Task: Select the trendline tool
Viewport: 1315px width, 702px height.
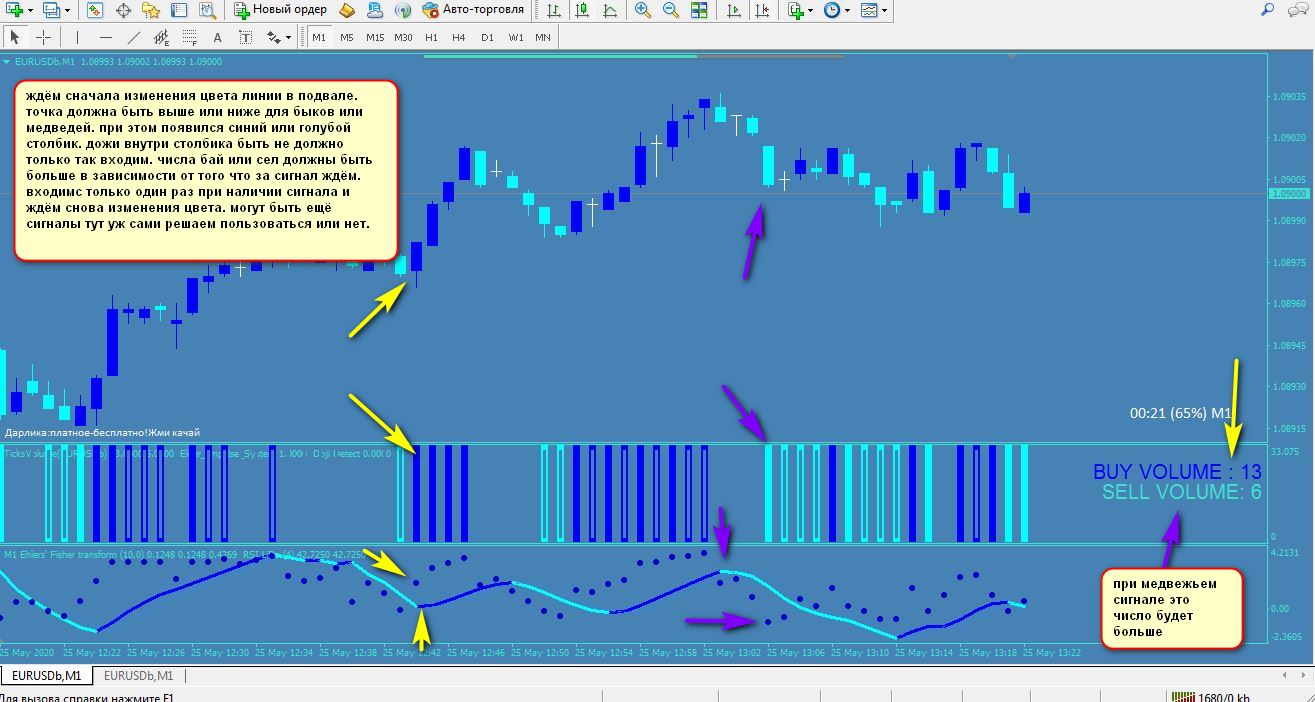Action: pyautogui.click(x=134, y=37)
